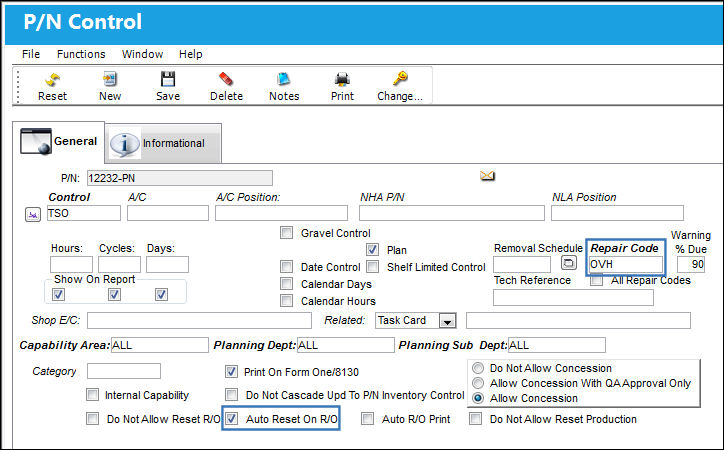Enable the Date Control checkbox

[286, 267]
